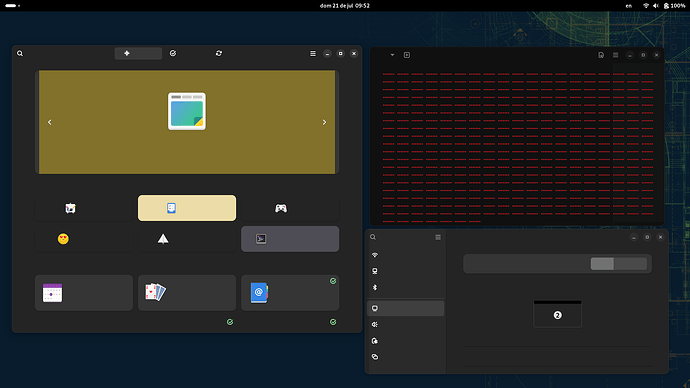
Task: Select Power in Settings sidebar
Action: (405, 341)
